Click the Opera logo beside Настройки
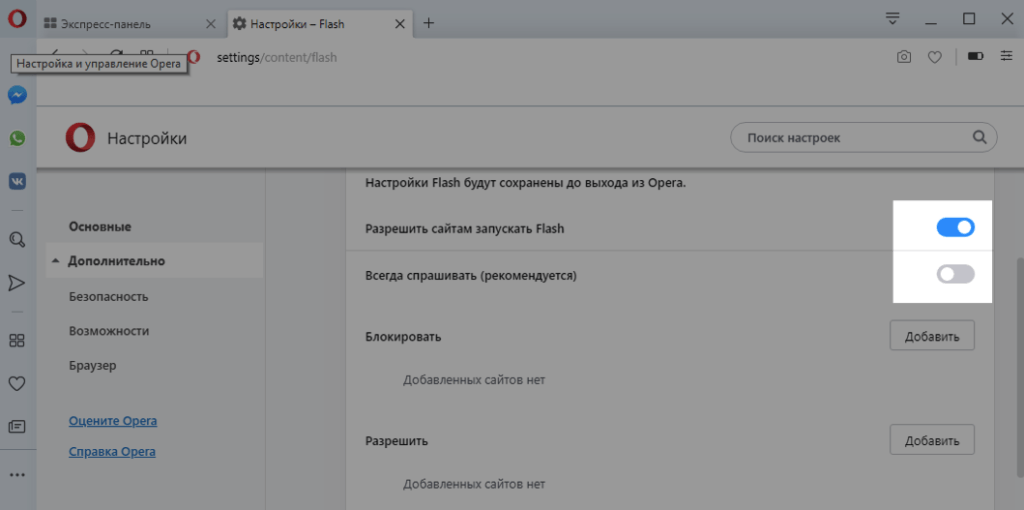This screenshot has width=1024, height=510. pos(80,138)
